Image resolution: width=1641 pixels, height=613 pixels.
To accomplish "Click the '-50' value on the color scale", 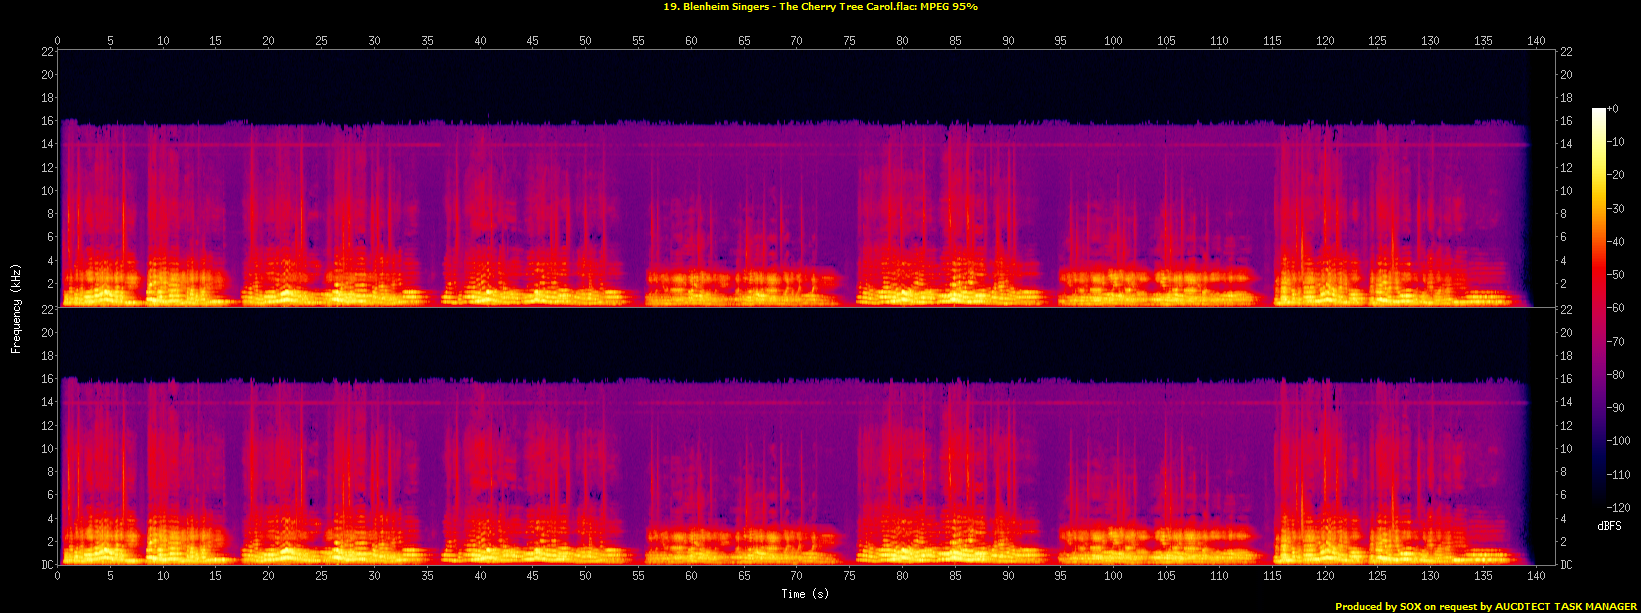I will (x=1616, y=275).
